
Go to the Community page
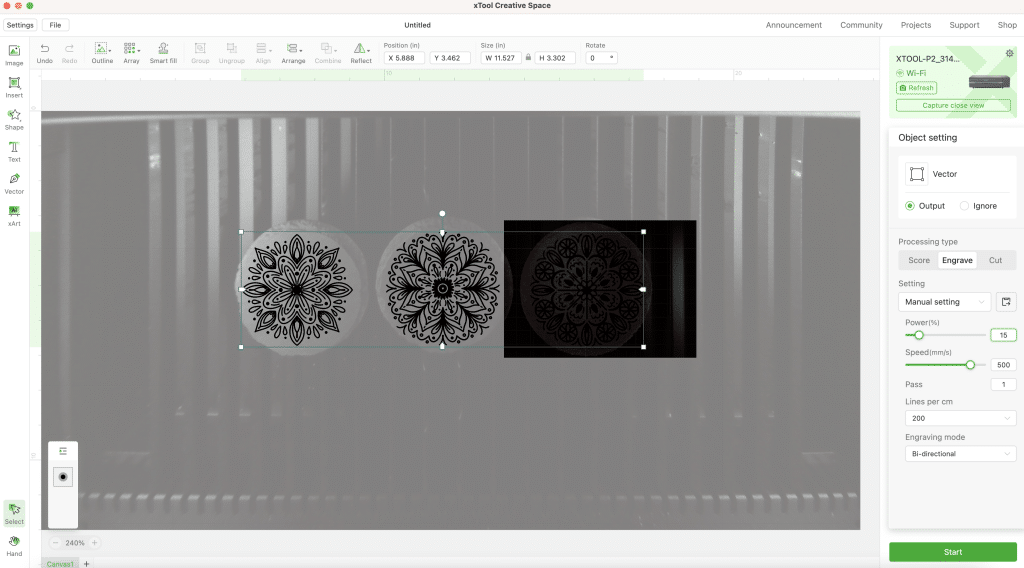pos(861,25)
